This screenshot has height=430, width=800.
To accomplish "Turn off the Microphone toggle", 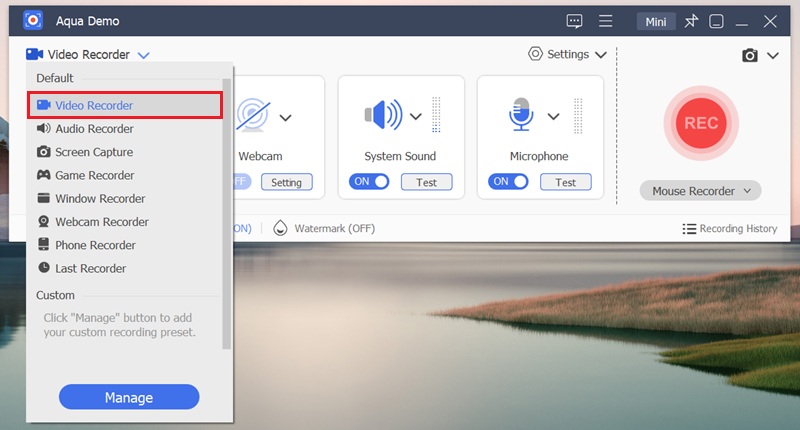I will [x=507, y=182].
